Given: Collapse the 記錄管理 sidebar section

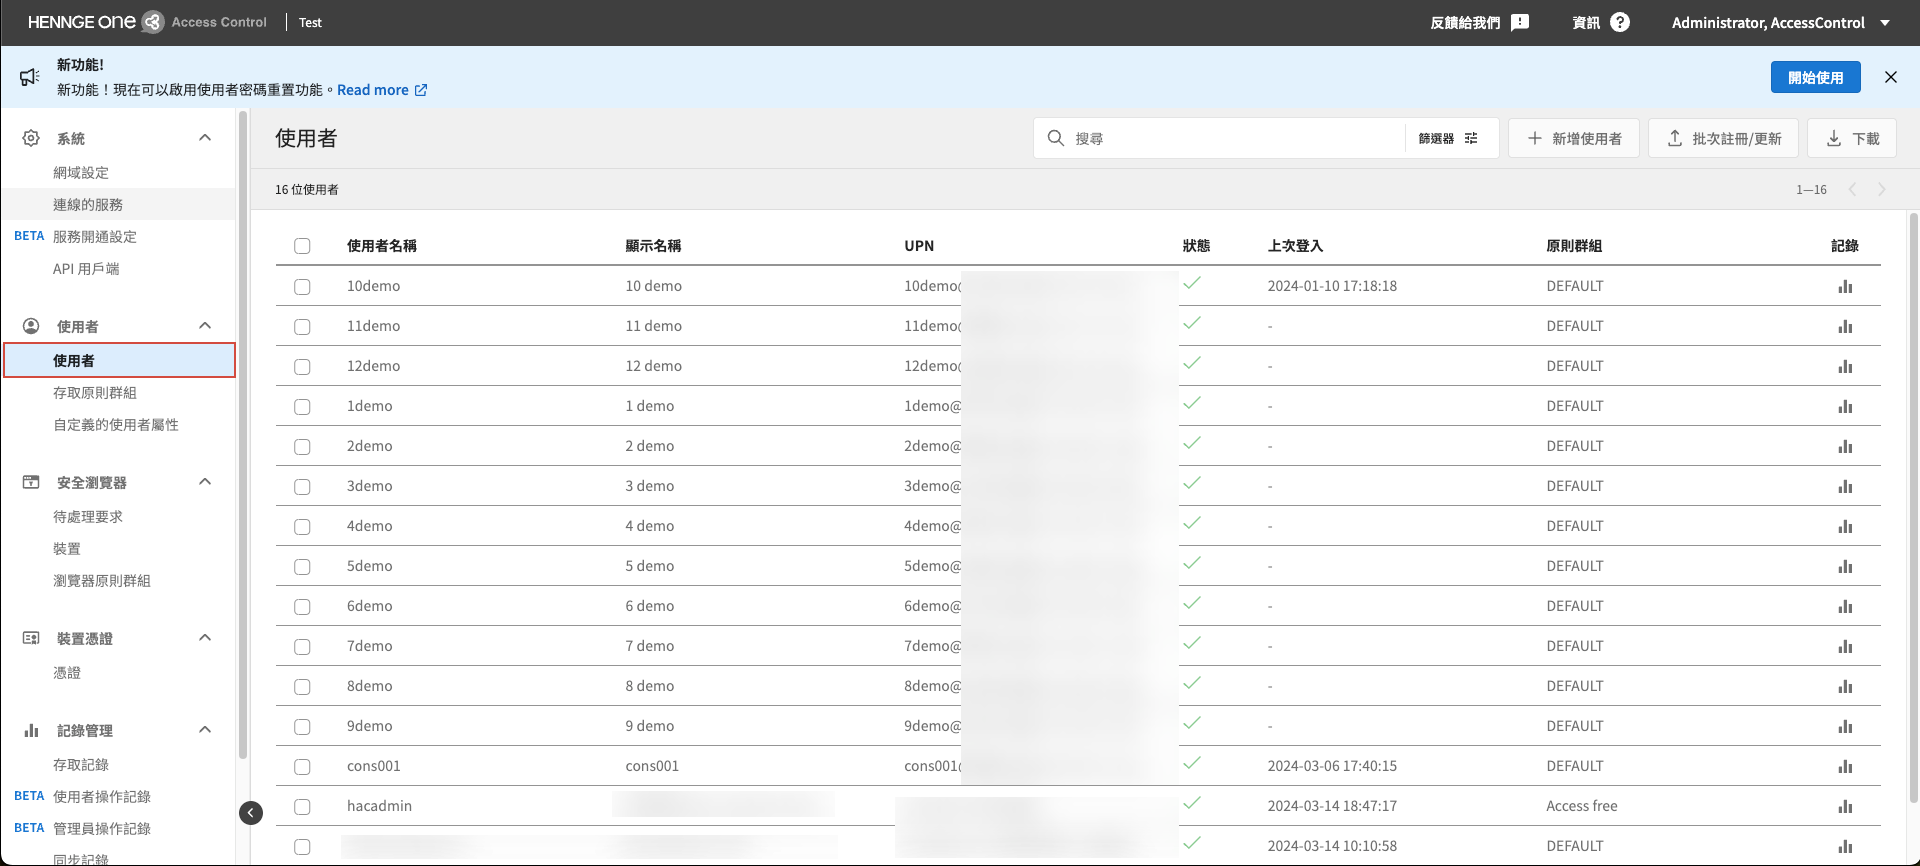Looking at the screenshot, I should [205, 730].
